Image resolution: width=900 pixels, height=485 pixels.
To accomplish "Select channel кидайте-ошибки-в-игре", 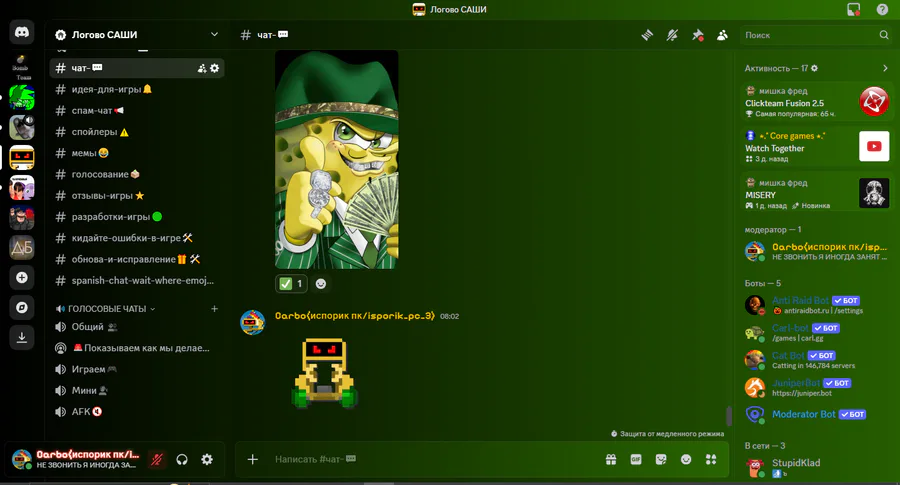I will [137, 238].
